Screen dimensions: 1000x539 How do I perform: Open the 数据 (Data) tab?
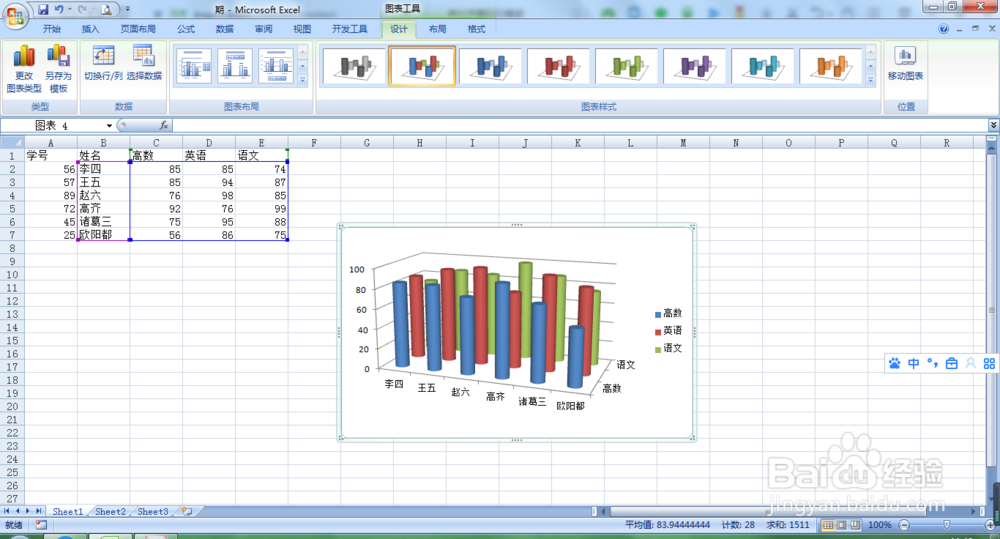click(224, 29)
